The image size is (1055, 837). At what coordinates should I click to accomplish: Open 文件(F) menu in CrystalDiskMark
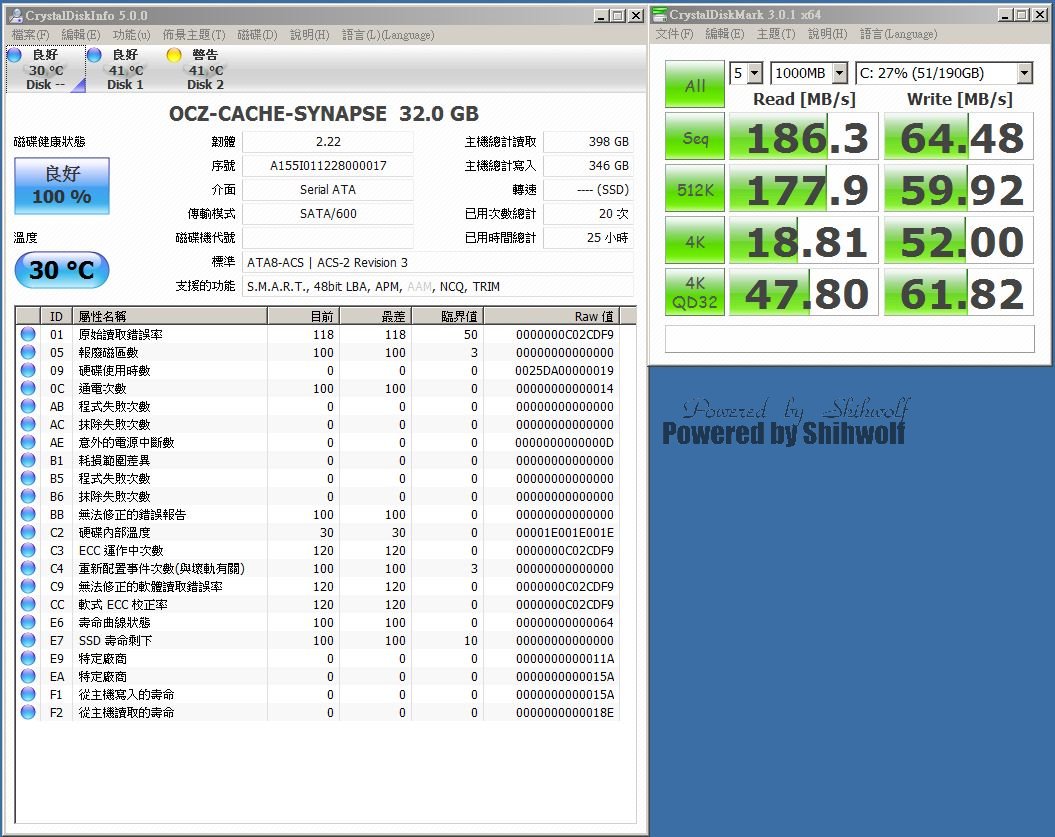click(674, 34)
